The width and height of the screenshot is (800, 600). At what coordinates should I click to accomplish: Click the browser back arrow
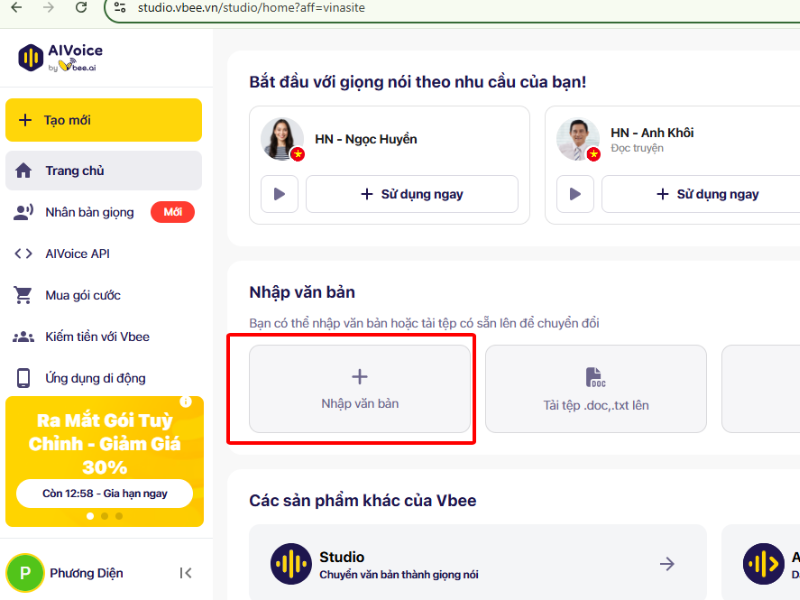pyautogui.click(x=17, y=8)
